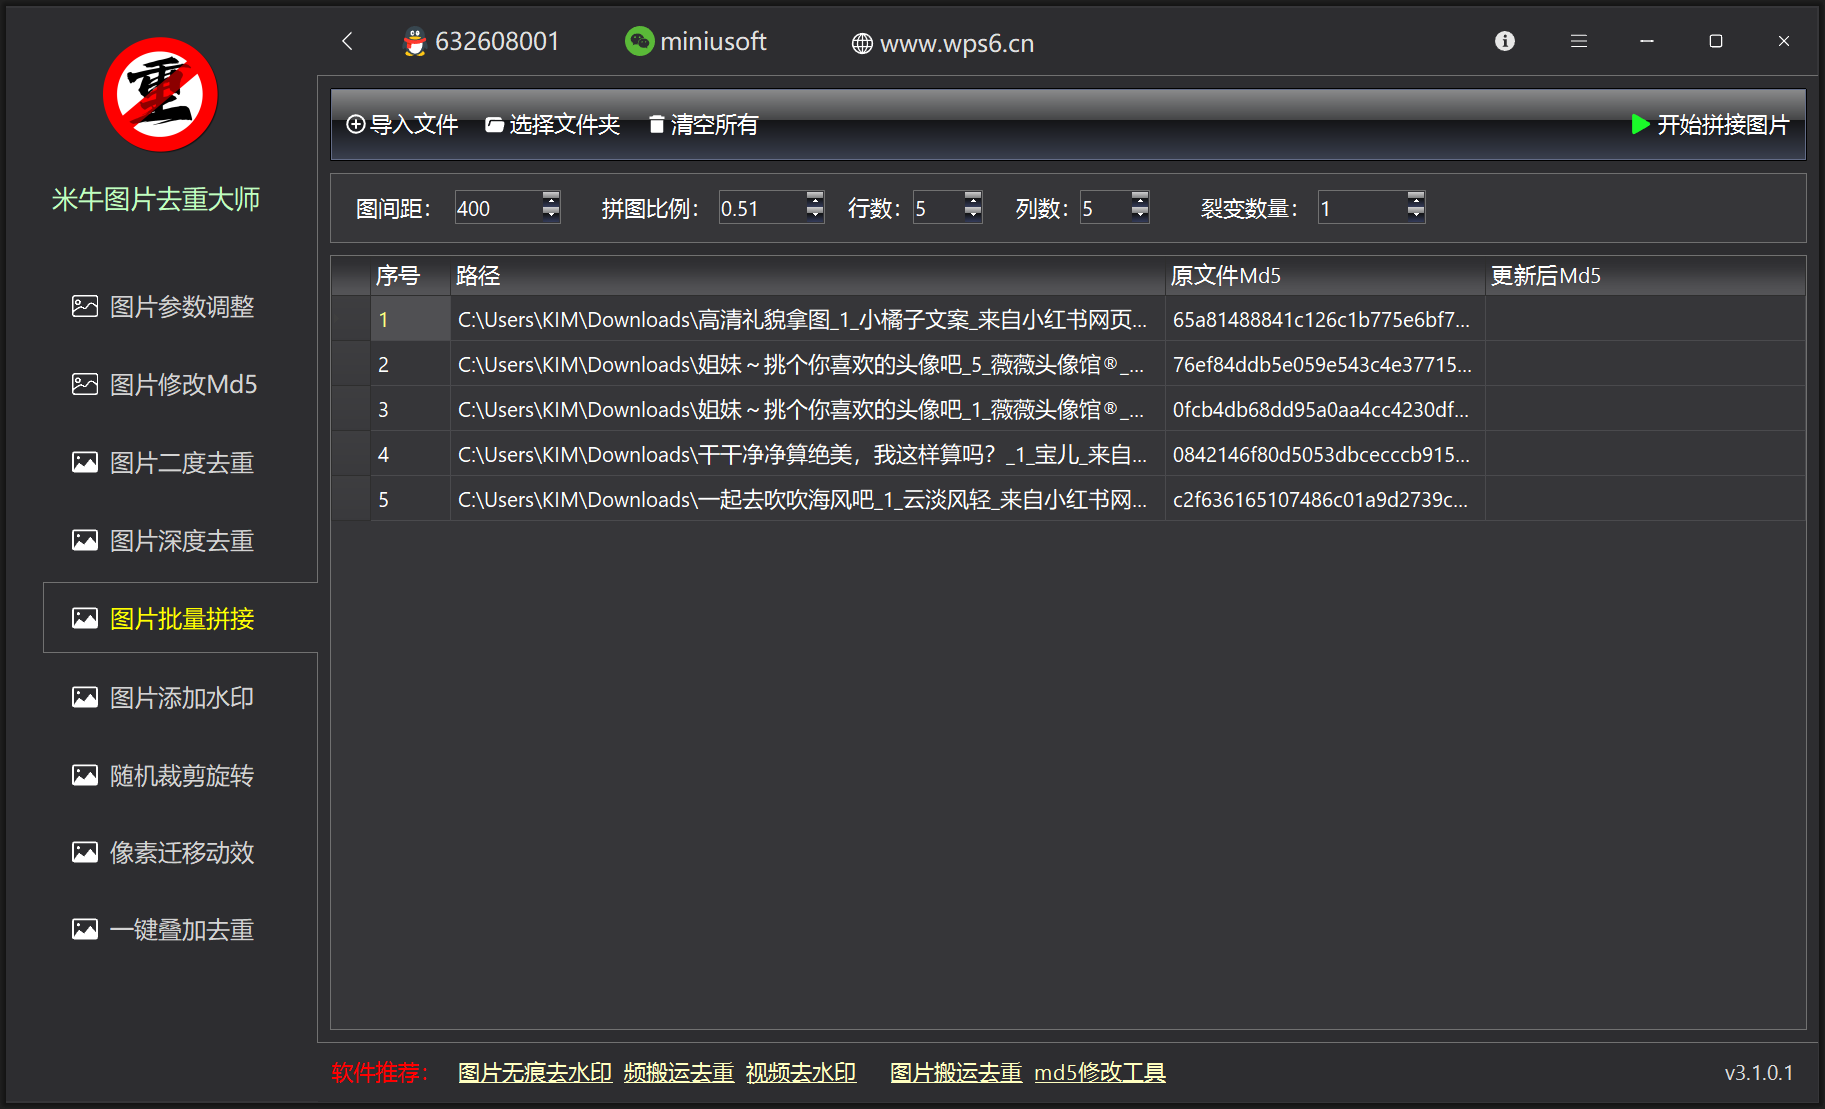Screen dimensions: 1825x1109
Task: Increase 拼图比例 with up arrow
Action: coord(815,198)
